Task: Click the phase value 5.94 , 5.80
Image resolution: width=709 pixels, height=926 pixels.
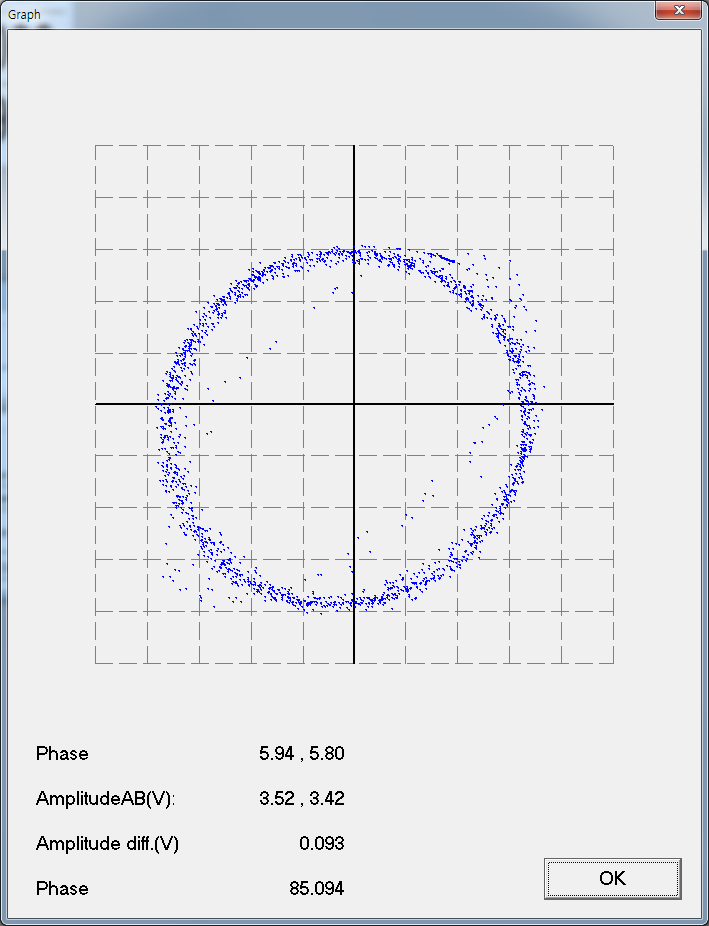Action: pos(301,753)
